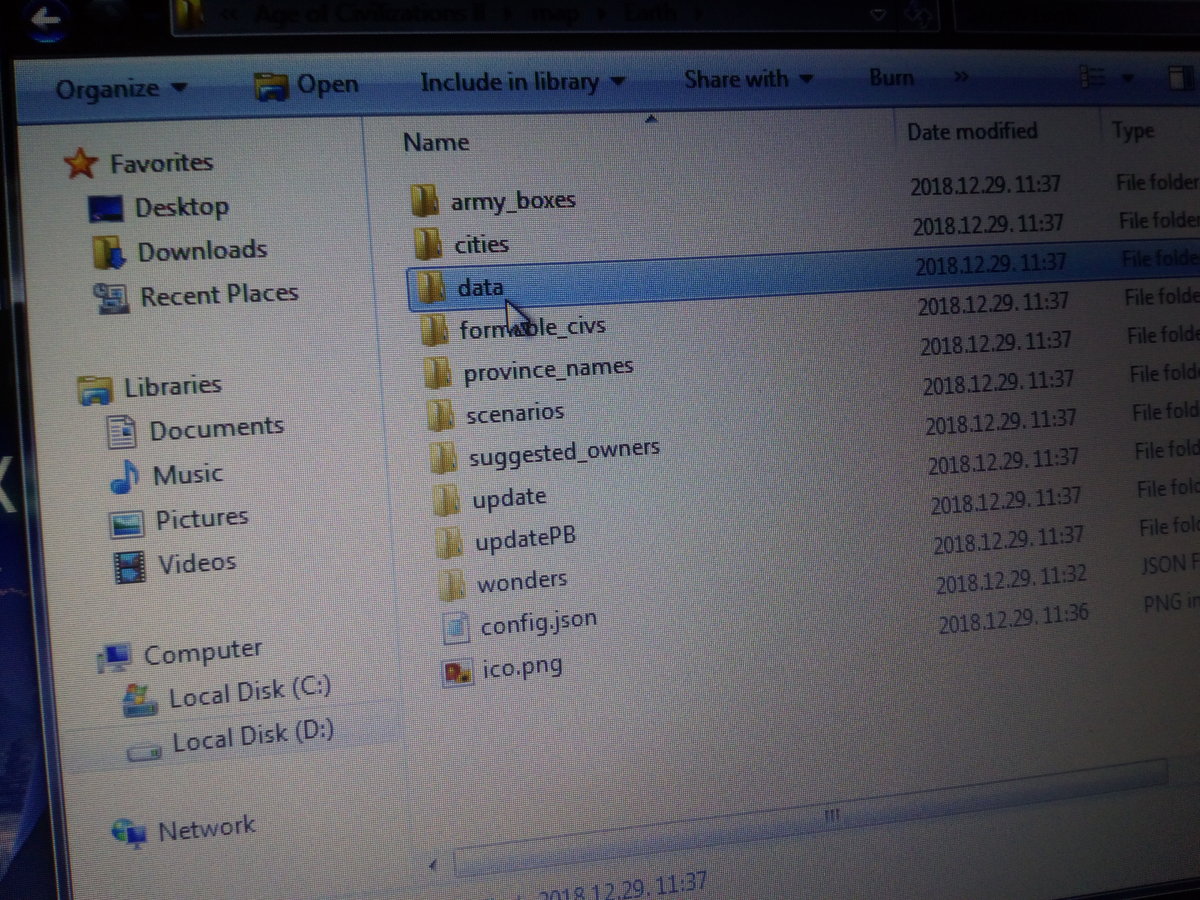
Task: Select Downloads in Favorites
Action: (202, 251)
